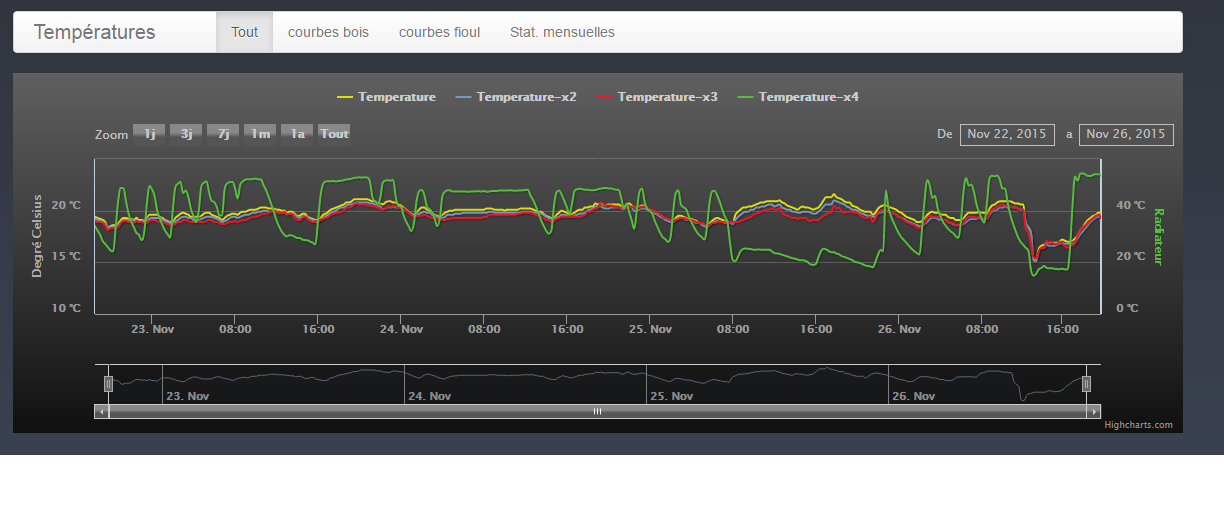
Task: Open the 'courbes bois' tab
Action: [x=328, y=32]
